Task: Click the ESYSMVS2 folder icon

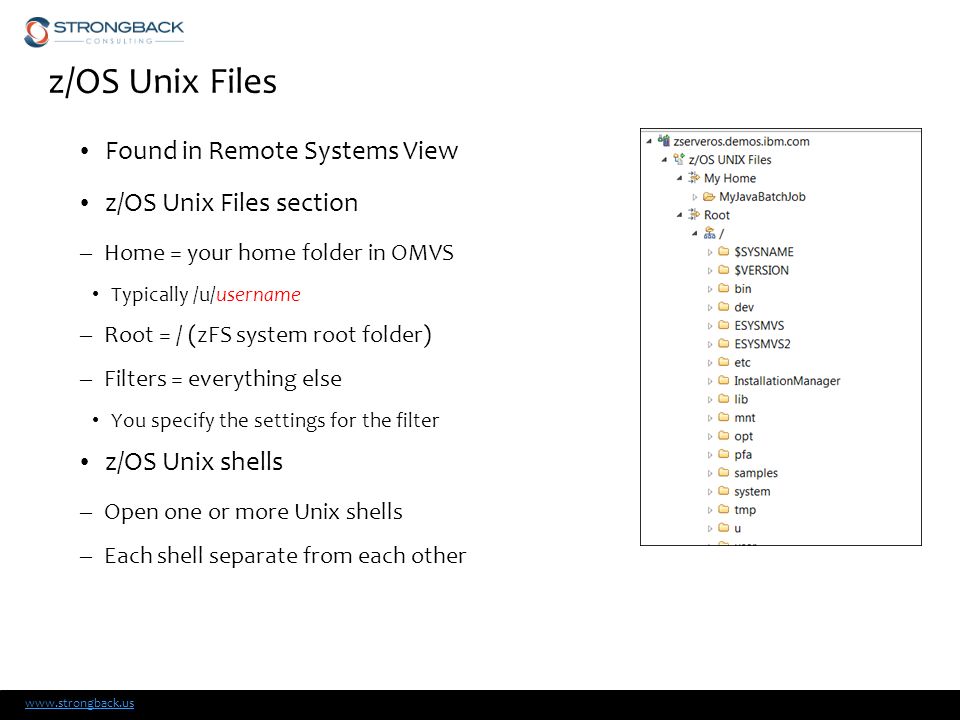Action: click(724, 343)
